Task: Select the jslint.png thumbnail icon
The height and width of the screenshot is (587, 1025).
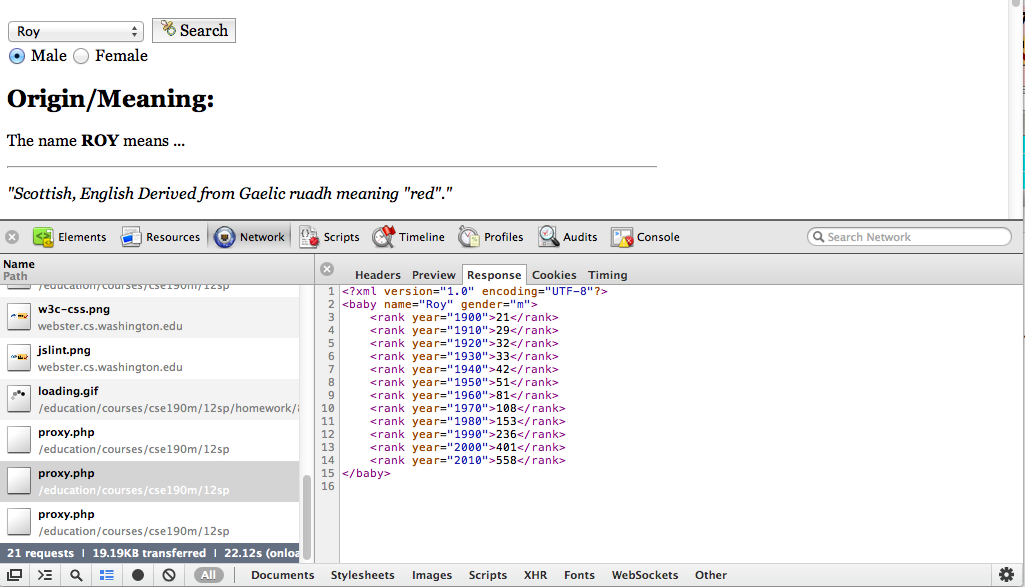Action: [19, 358]
